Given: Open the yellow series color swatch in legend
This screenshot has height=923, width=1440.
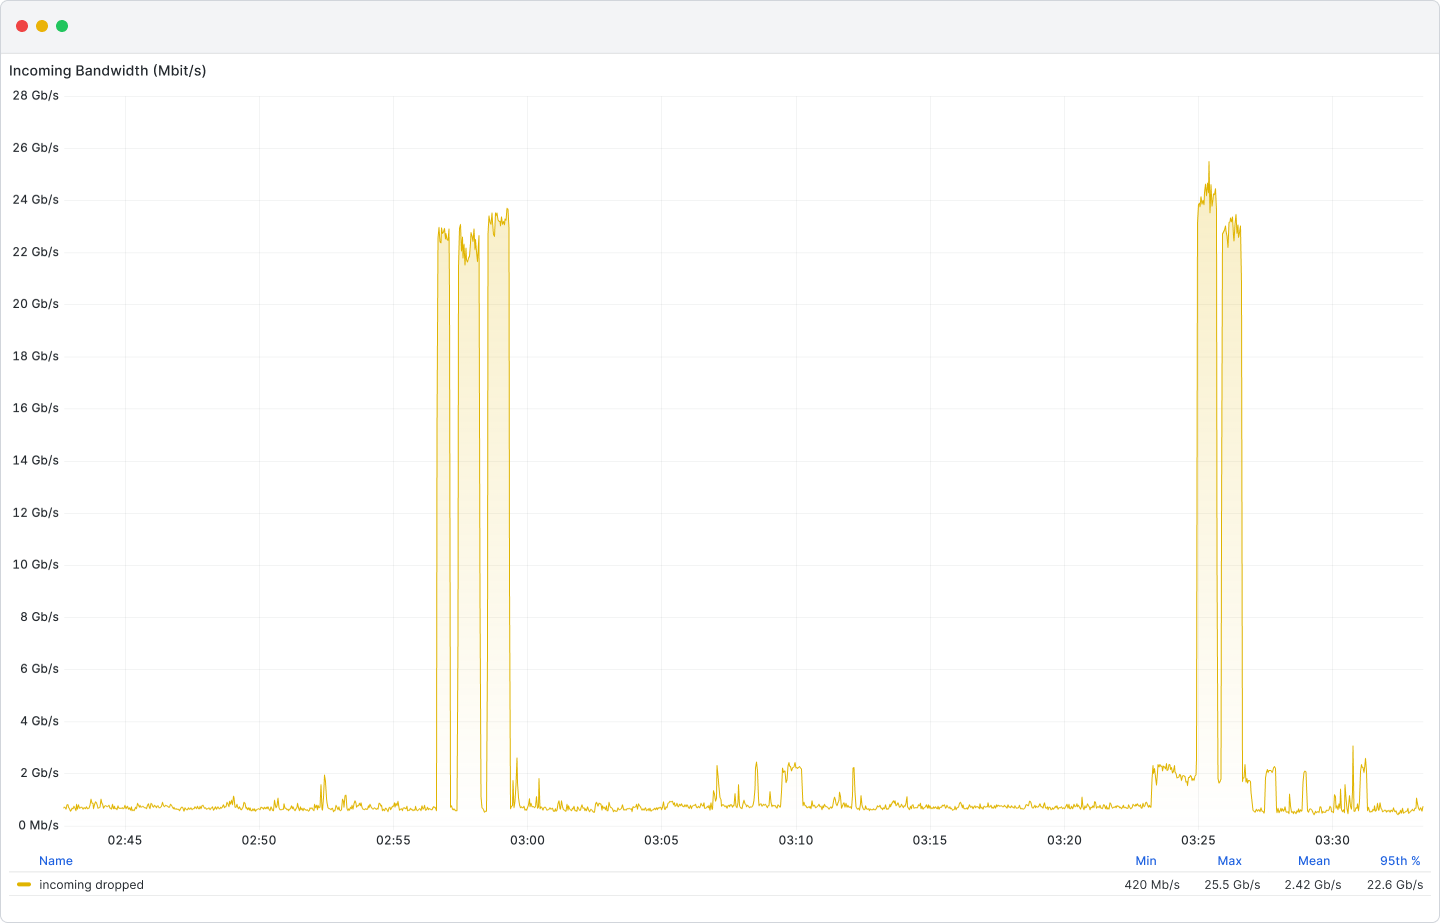Looking at the screenshot, I should point(24,885).
